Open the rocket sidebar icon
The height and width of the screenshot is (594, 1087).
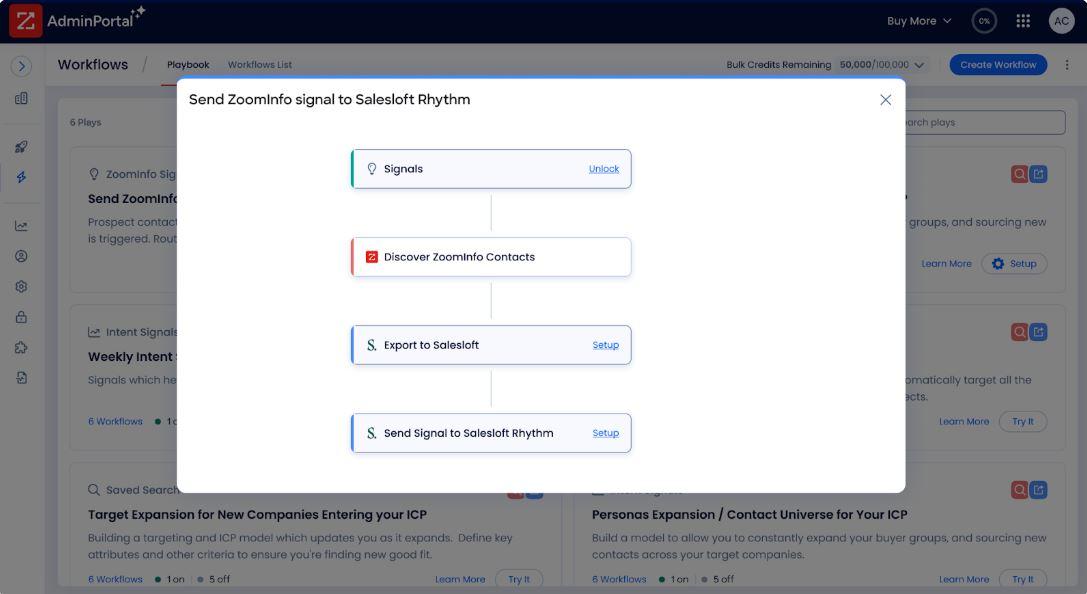click(x=21, y=147)
